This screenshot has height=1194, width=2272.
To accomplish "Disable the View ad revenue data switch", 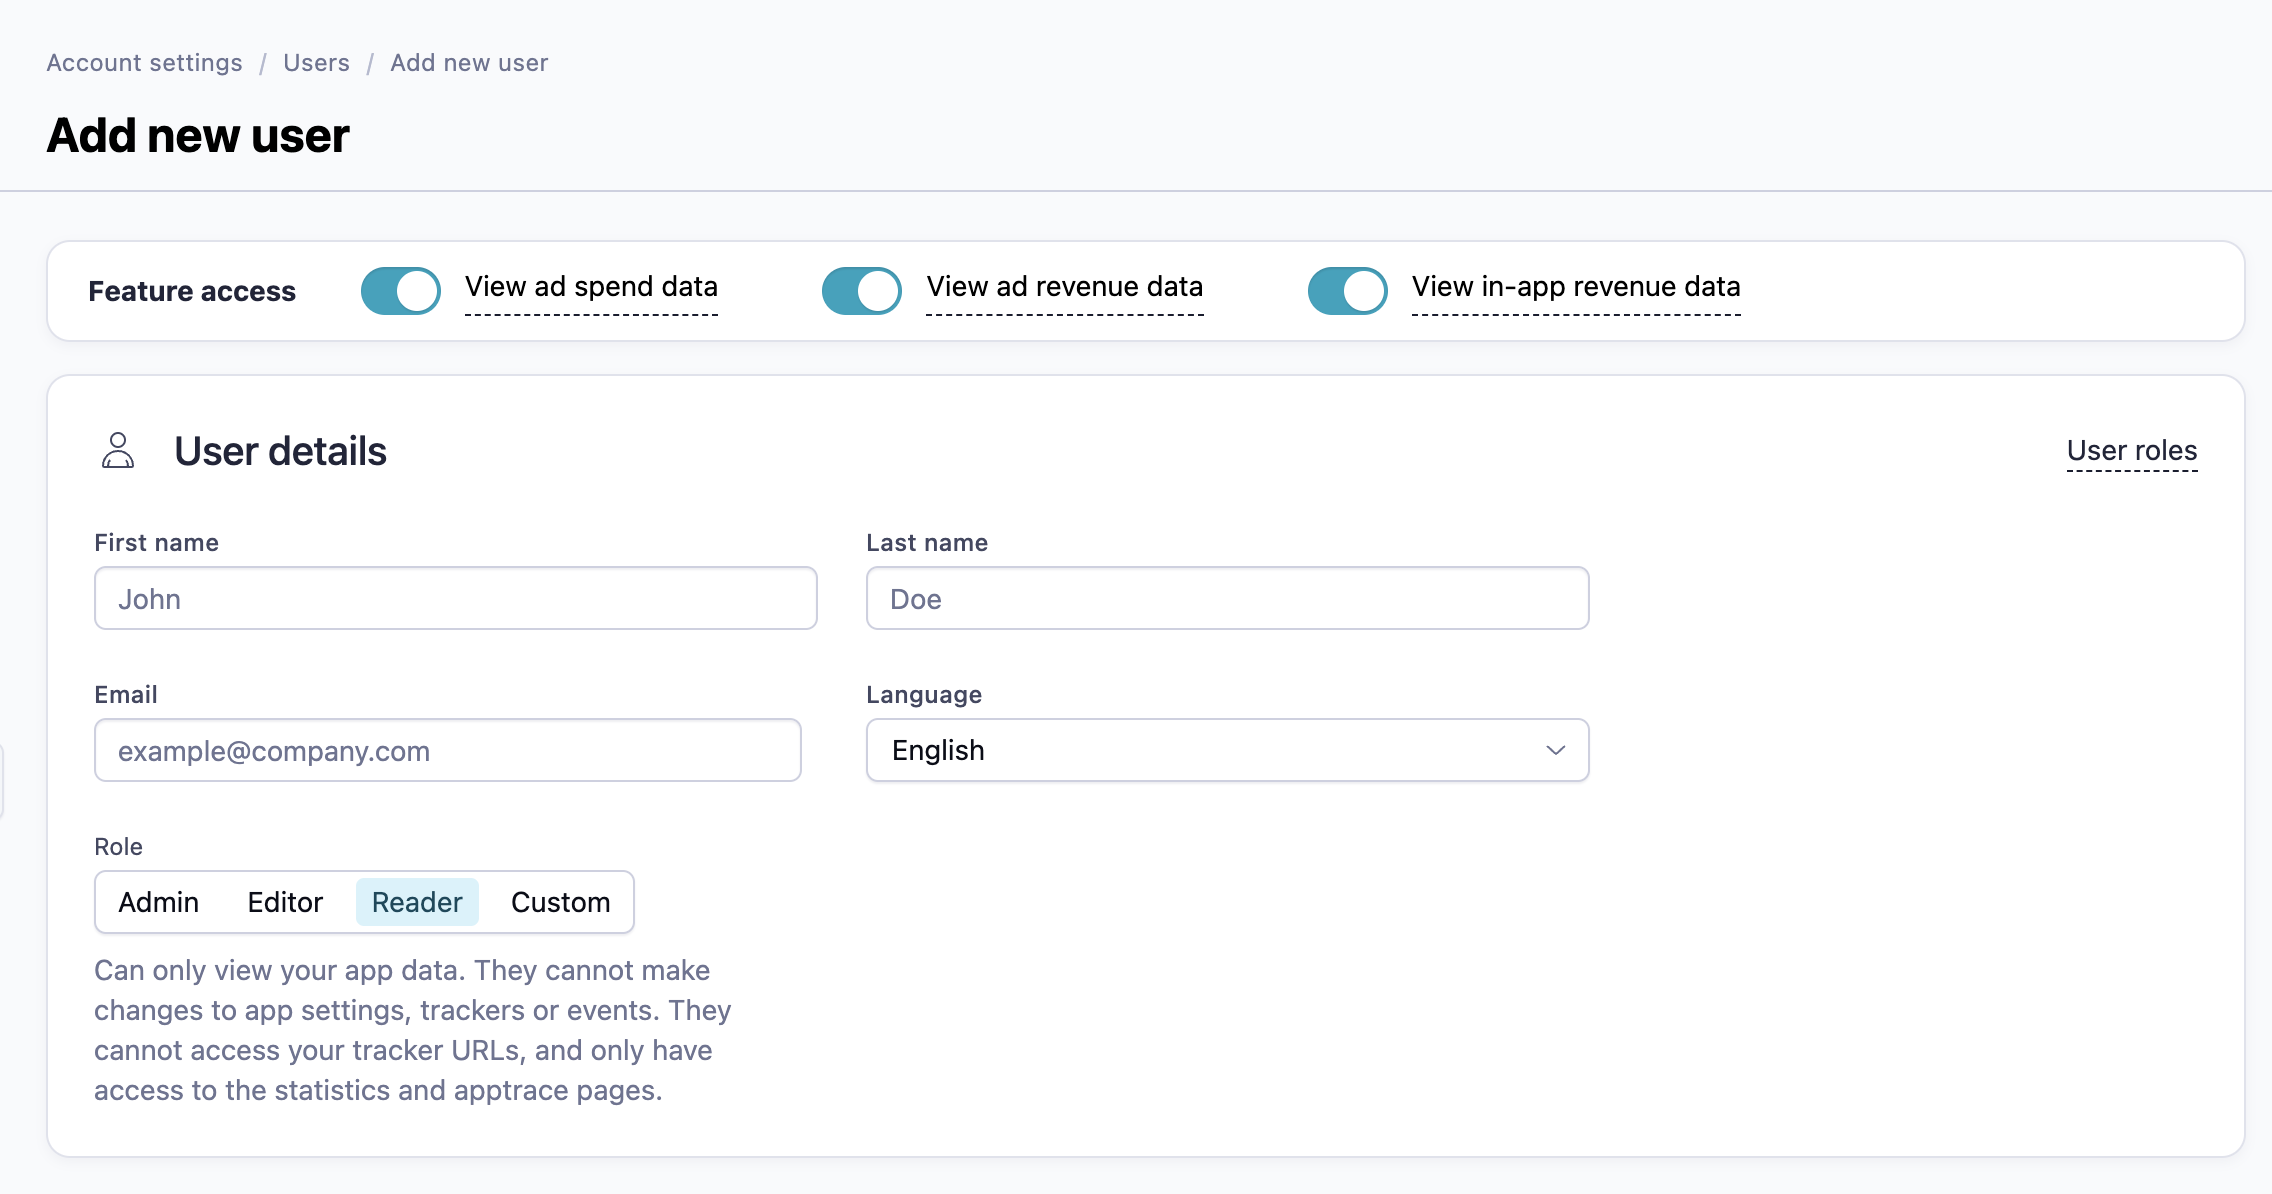I will click(x=861, y=291).
